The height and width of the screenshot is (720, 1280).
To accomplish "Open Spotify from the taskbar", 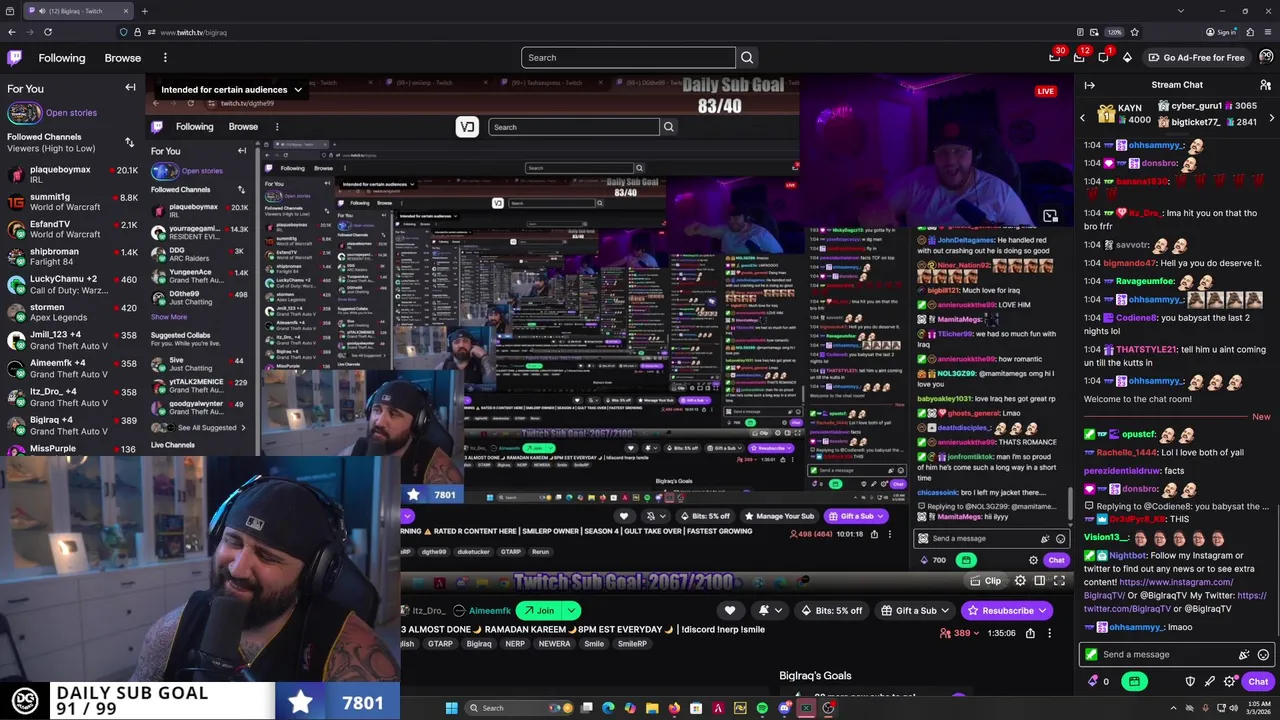I will 762,708.
